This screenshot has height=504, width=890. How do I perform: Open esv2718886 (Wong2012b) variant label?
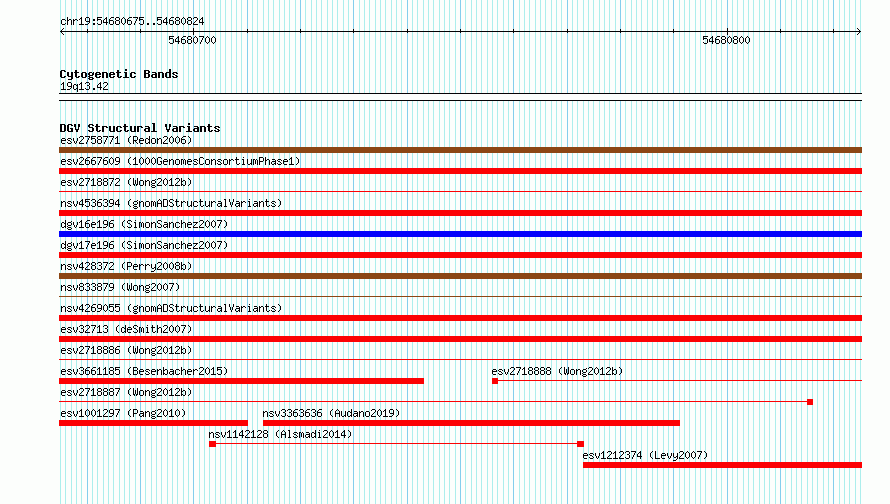[x=126, y=350]
